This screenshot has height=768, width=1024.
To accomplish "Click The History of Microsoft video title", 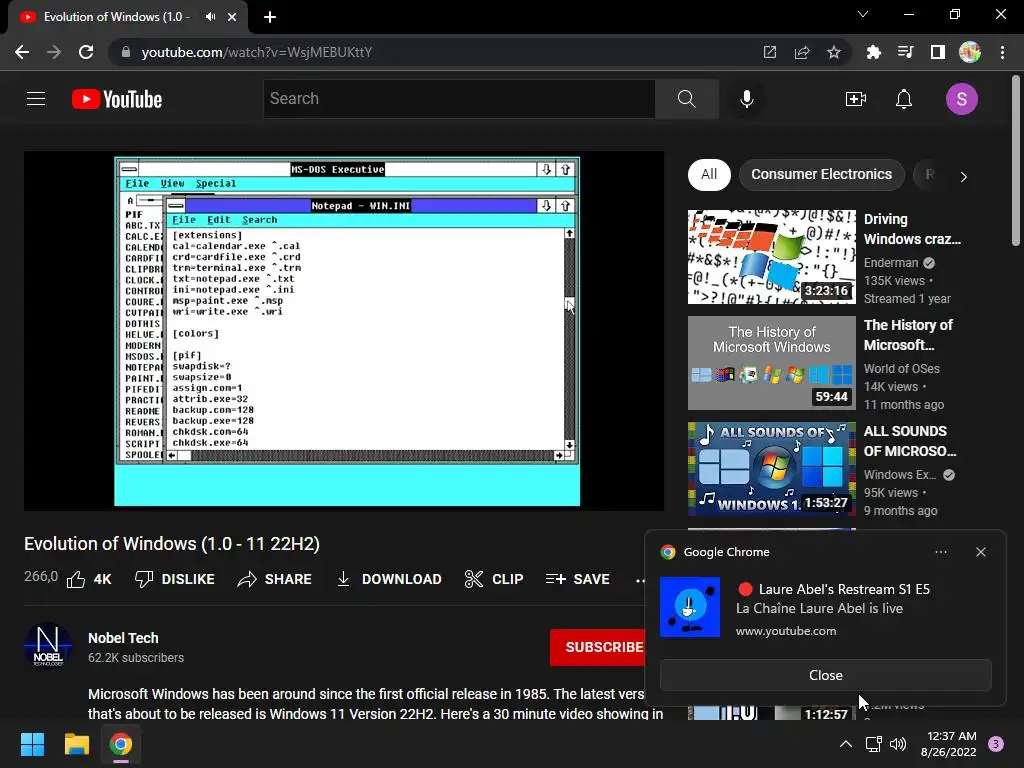I will [909, 335].
